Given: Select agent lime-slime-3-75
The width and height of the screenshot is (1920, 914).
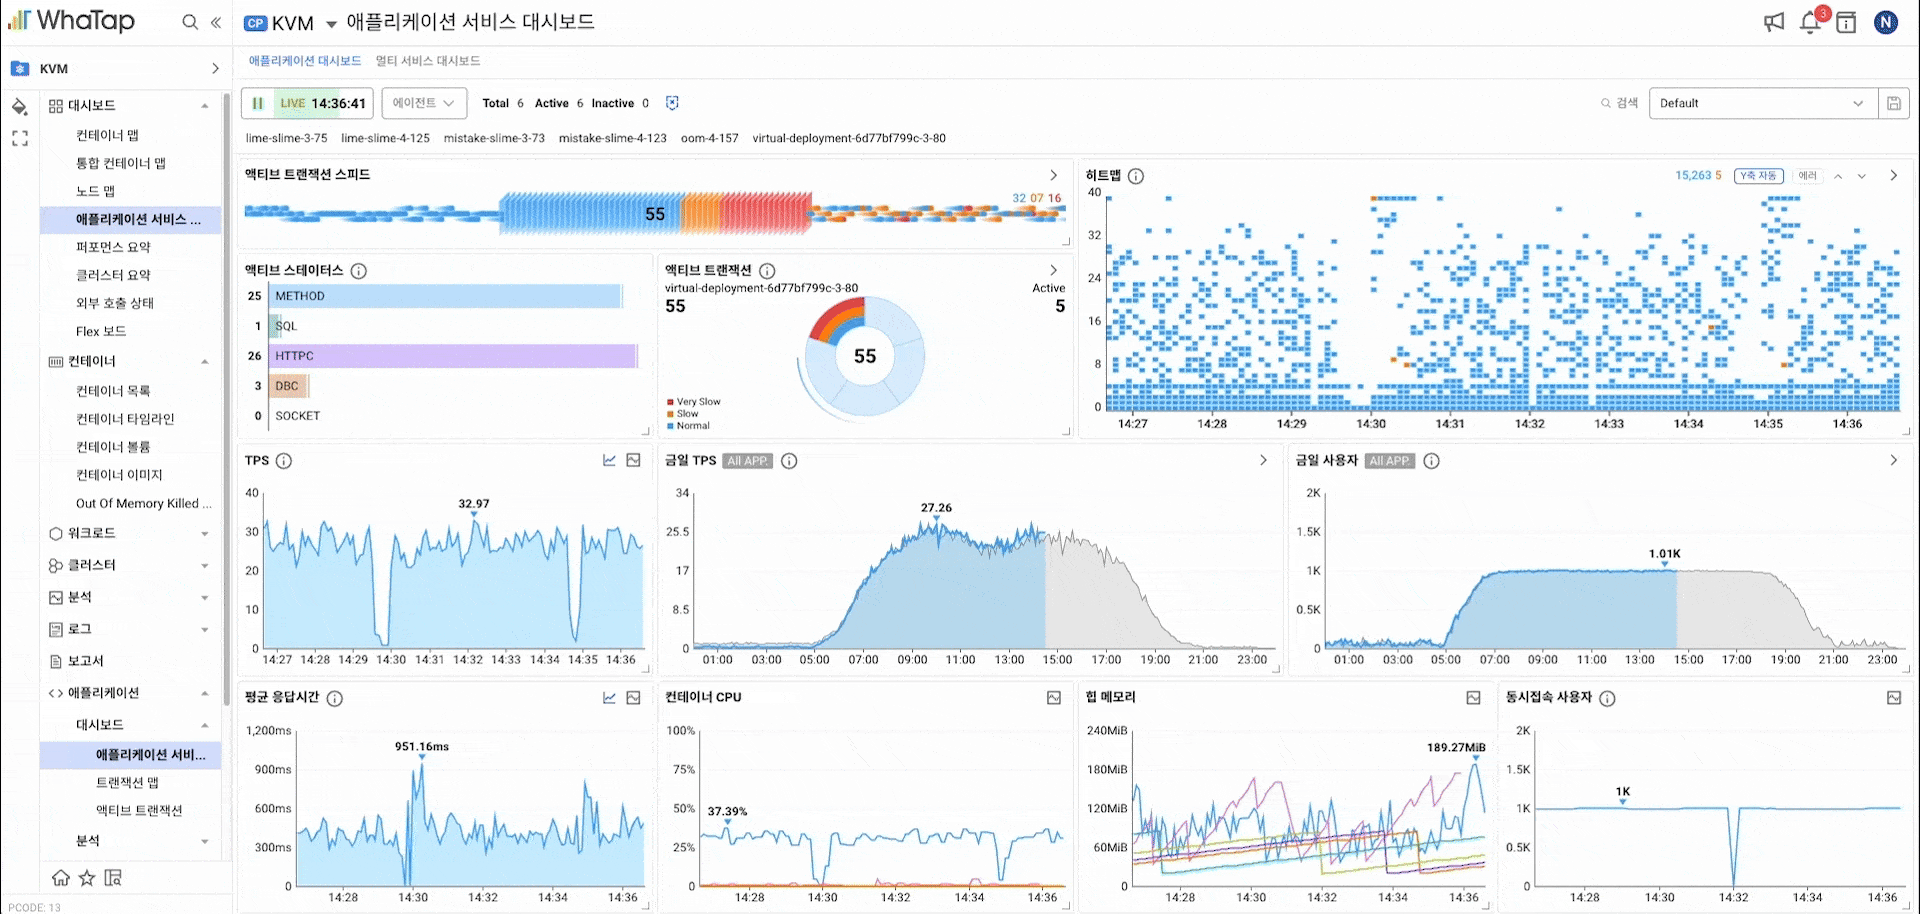Looking at the screenshot, I should [286, 138].
